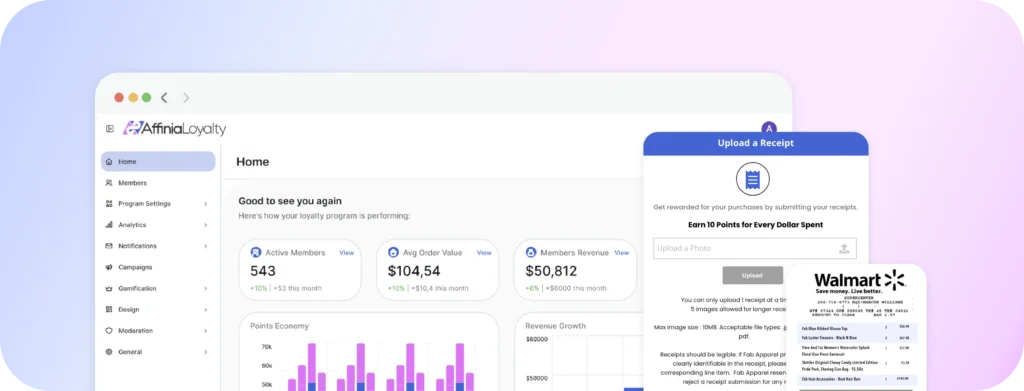Click the browser back arrow
This screenshot has height=391, width=1024.
164,98
